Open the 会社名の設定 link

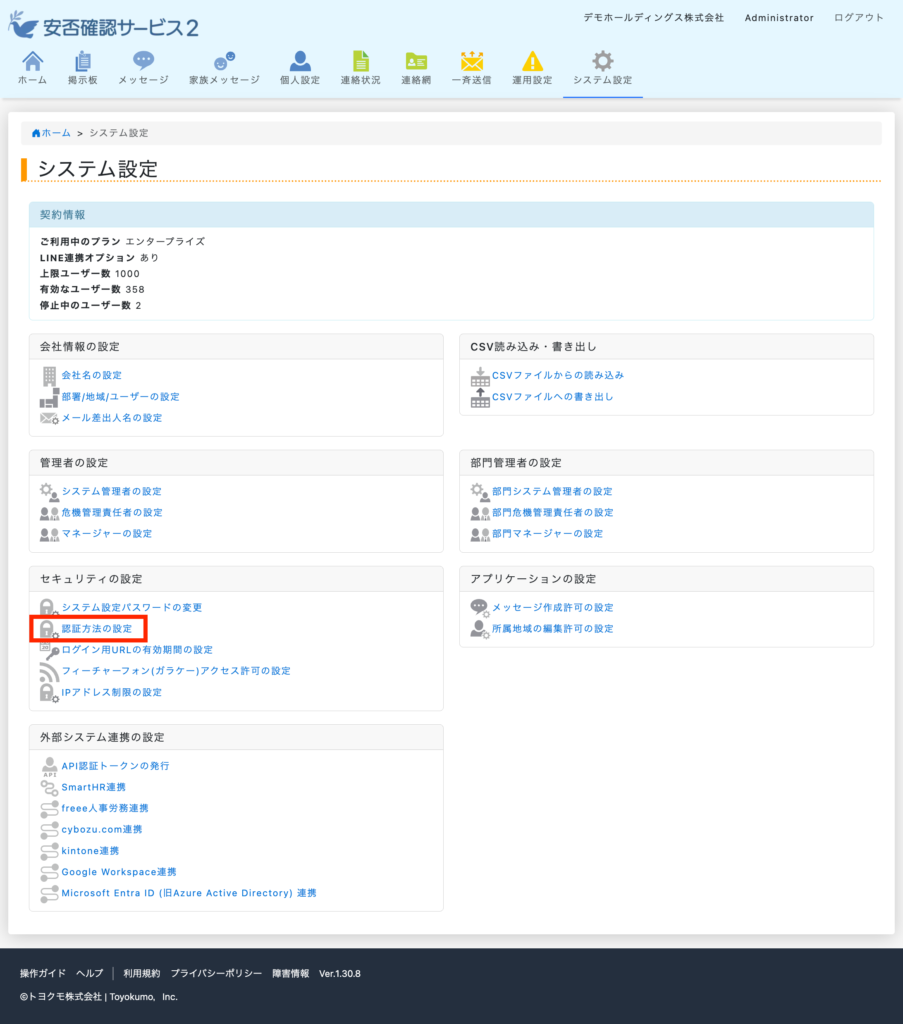[x=91, y=376]
